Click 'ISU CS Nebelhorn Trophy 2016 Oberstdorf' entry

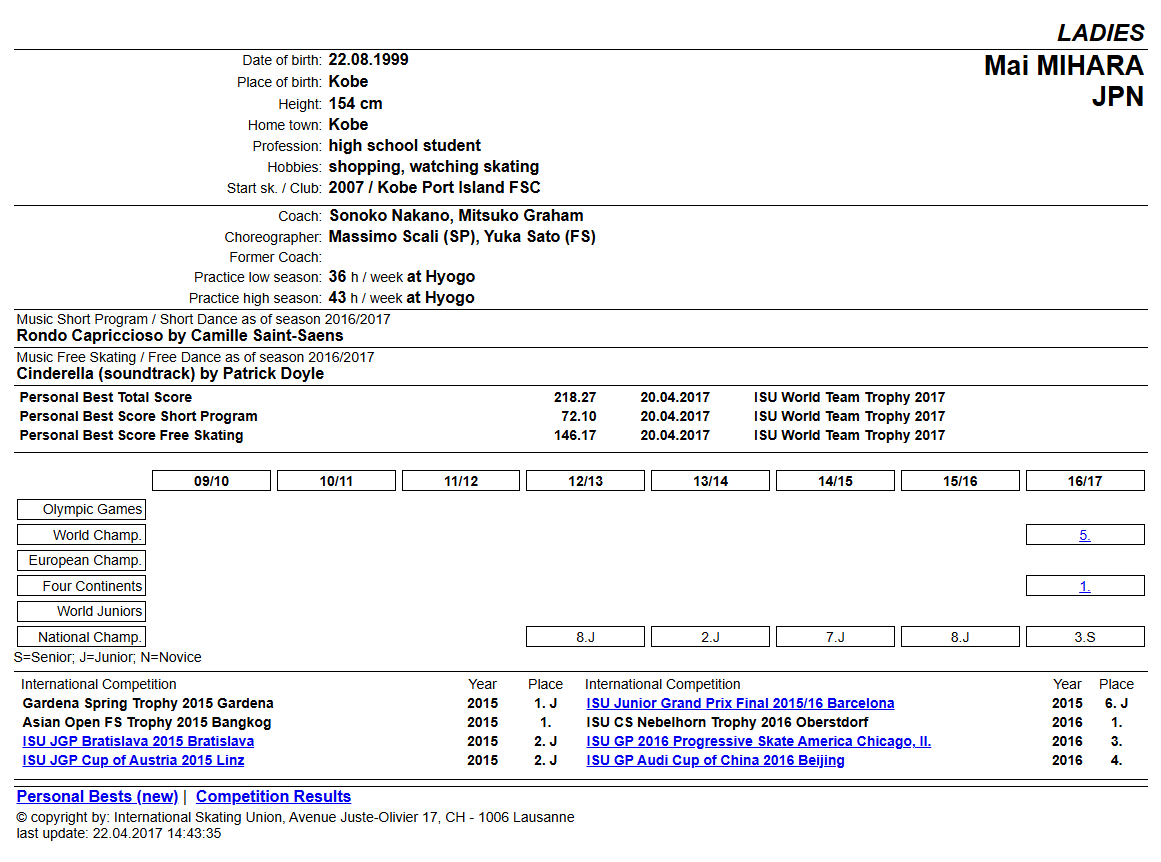point(727,723)
